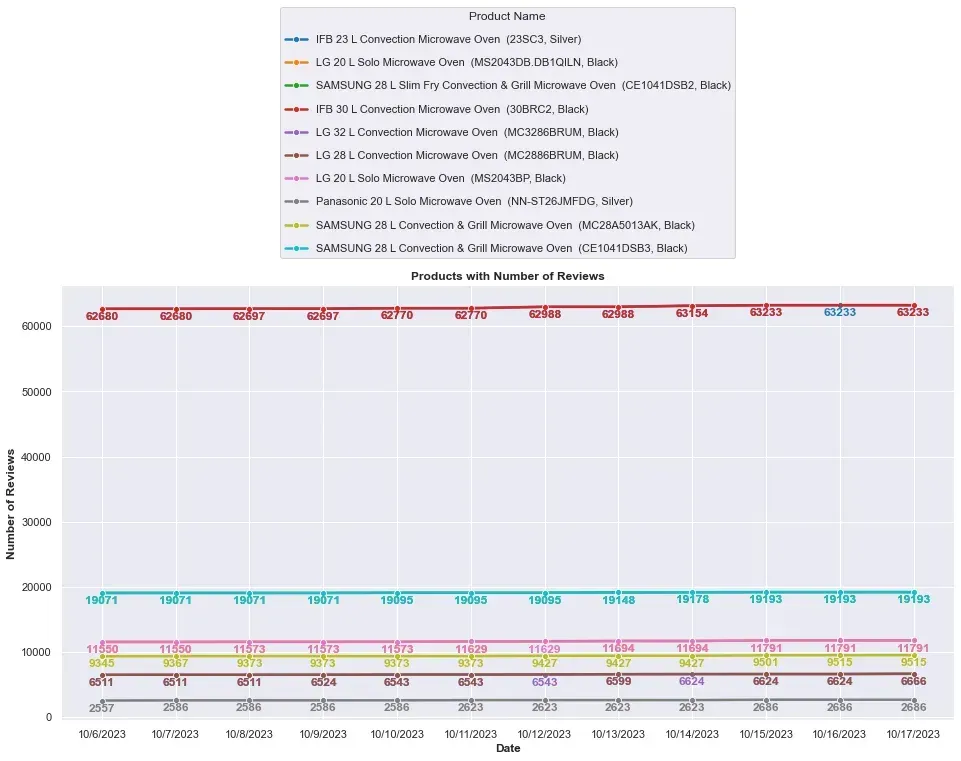The image size is (961, 761).
Task: Click the cyan line swatch beside CE1041DSB3
Action: pyautogui.click(x=297, y=248)
